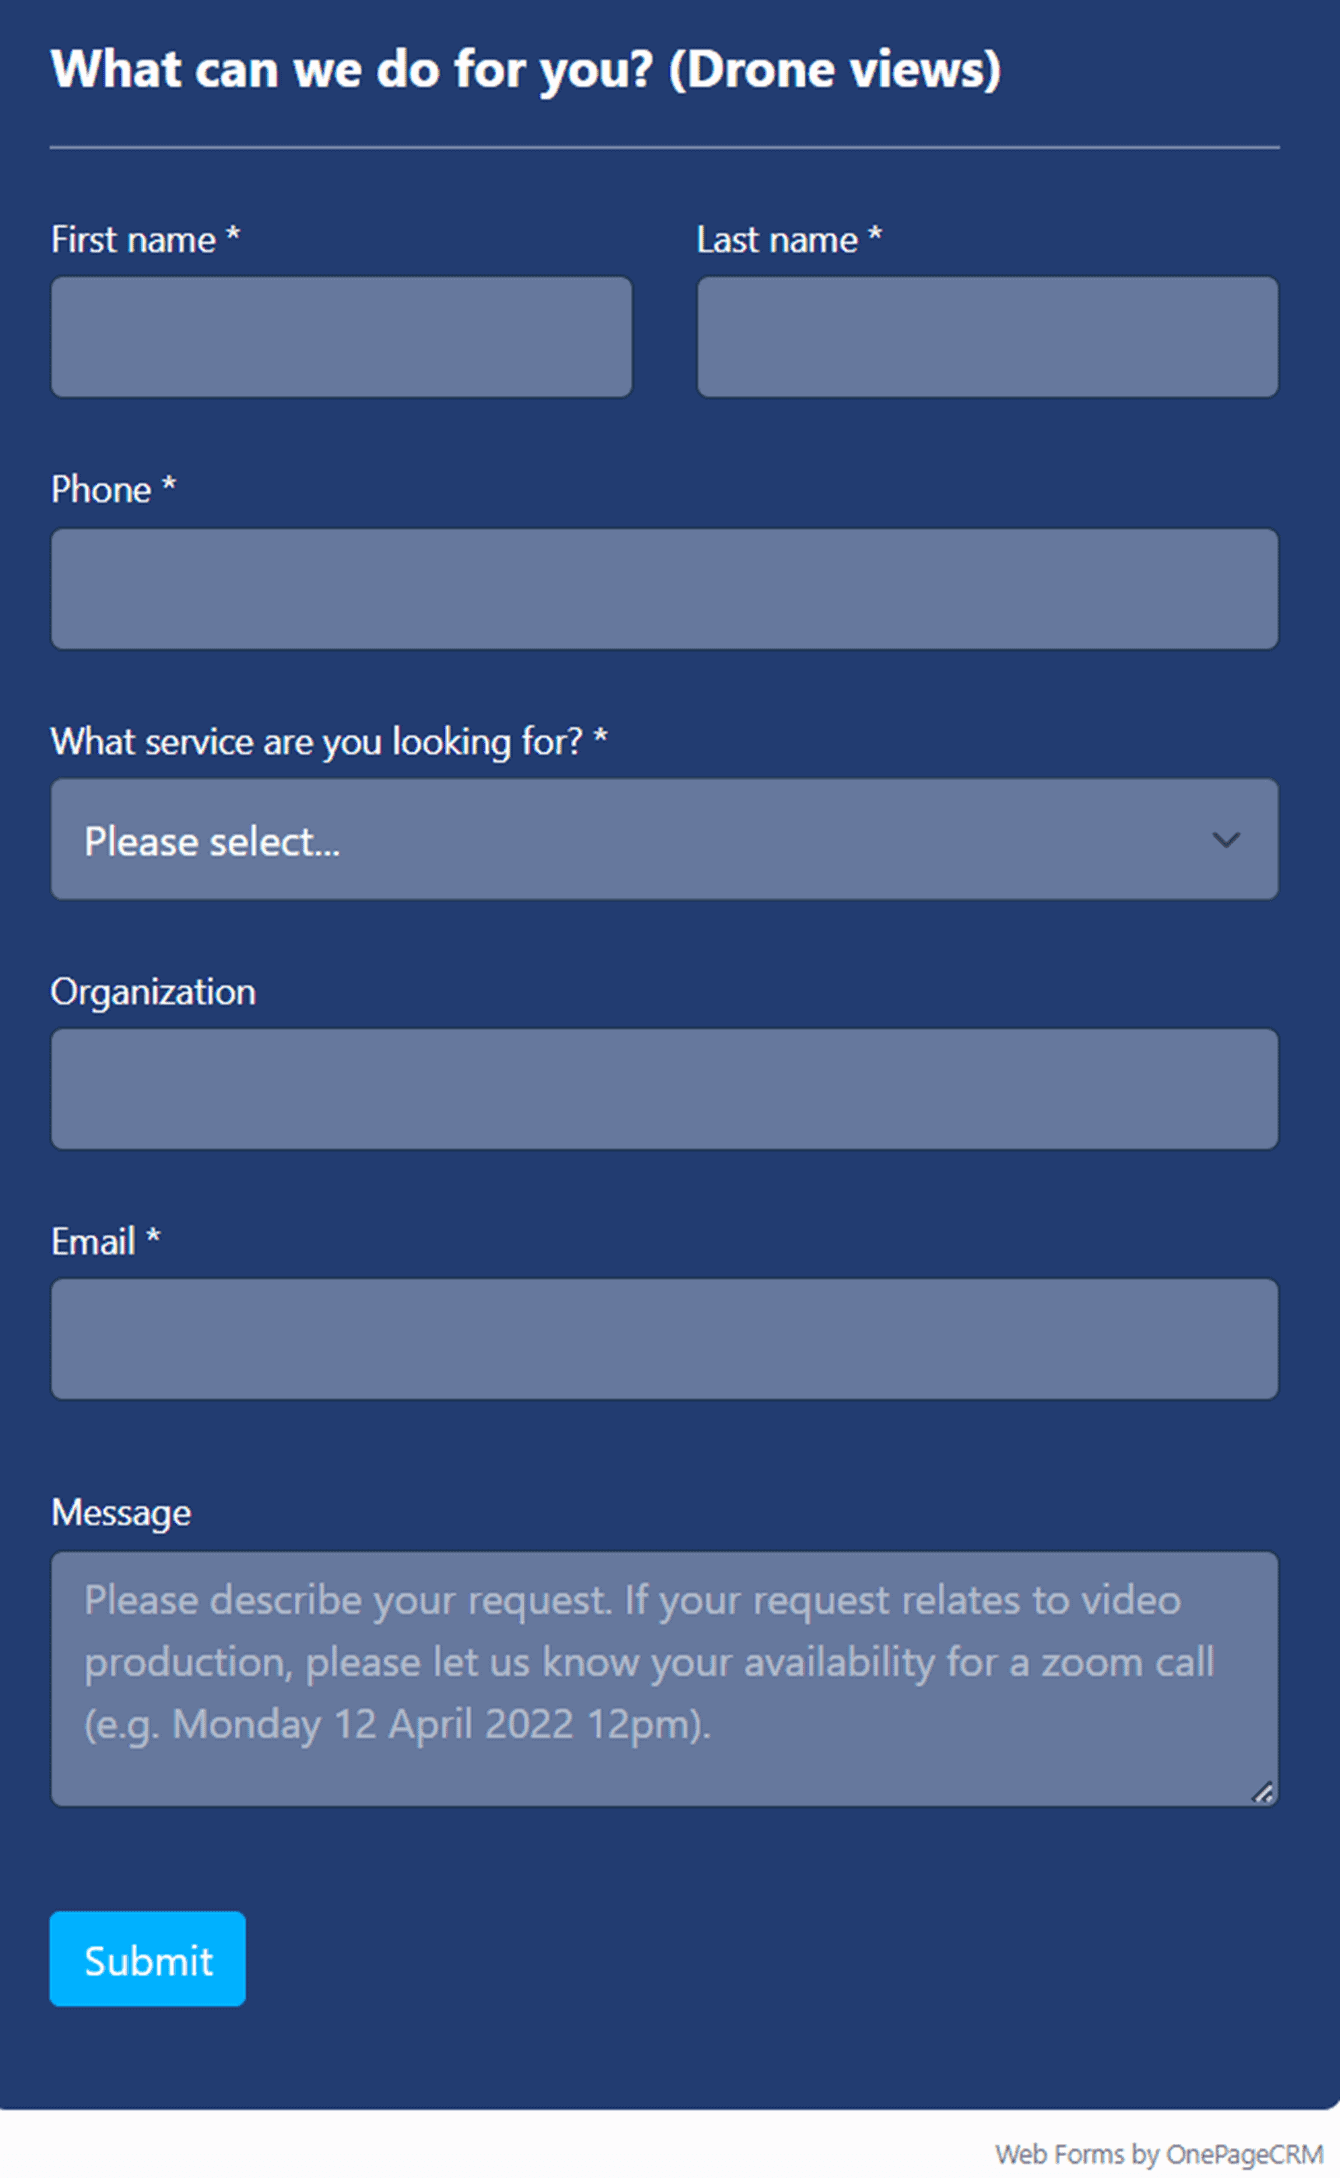
Task: Focus the Last name text box
Action: (987, 337)
